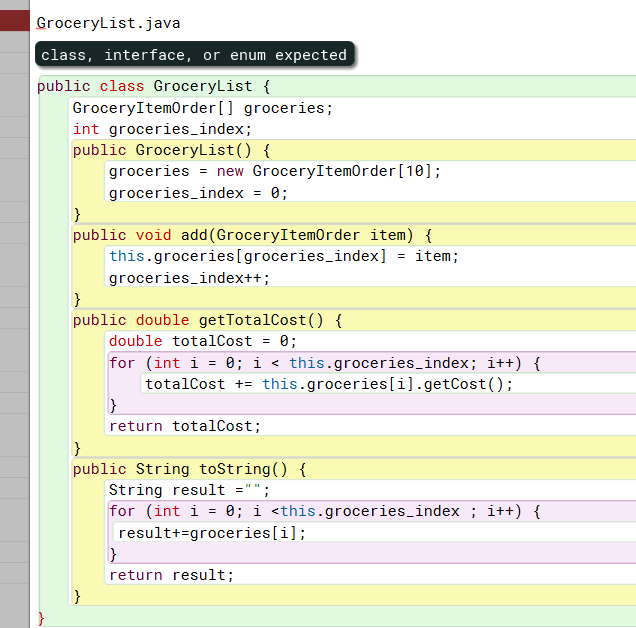Click the 'public class GroceryList {' line

pyautogui.click(x=154, y=86)
